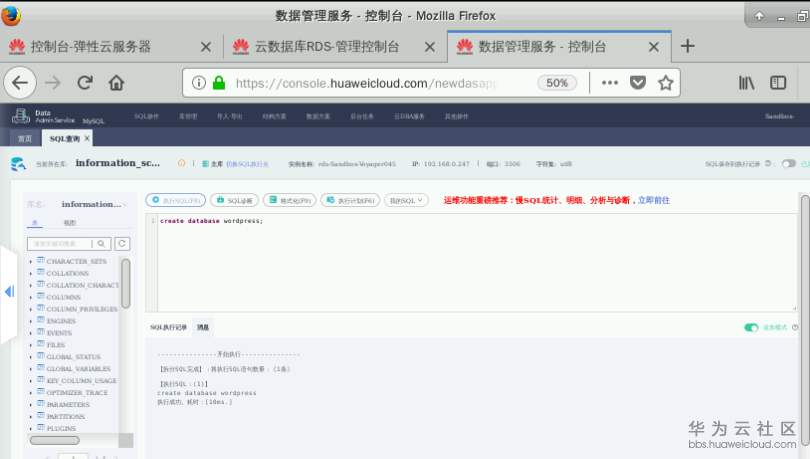Click the table list horizontal scrollbar
This screenshot has width=810, height=459.
[55, 440]
